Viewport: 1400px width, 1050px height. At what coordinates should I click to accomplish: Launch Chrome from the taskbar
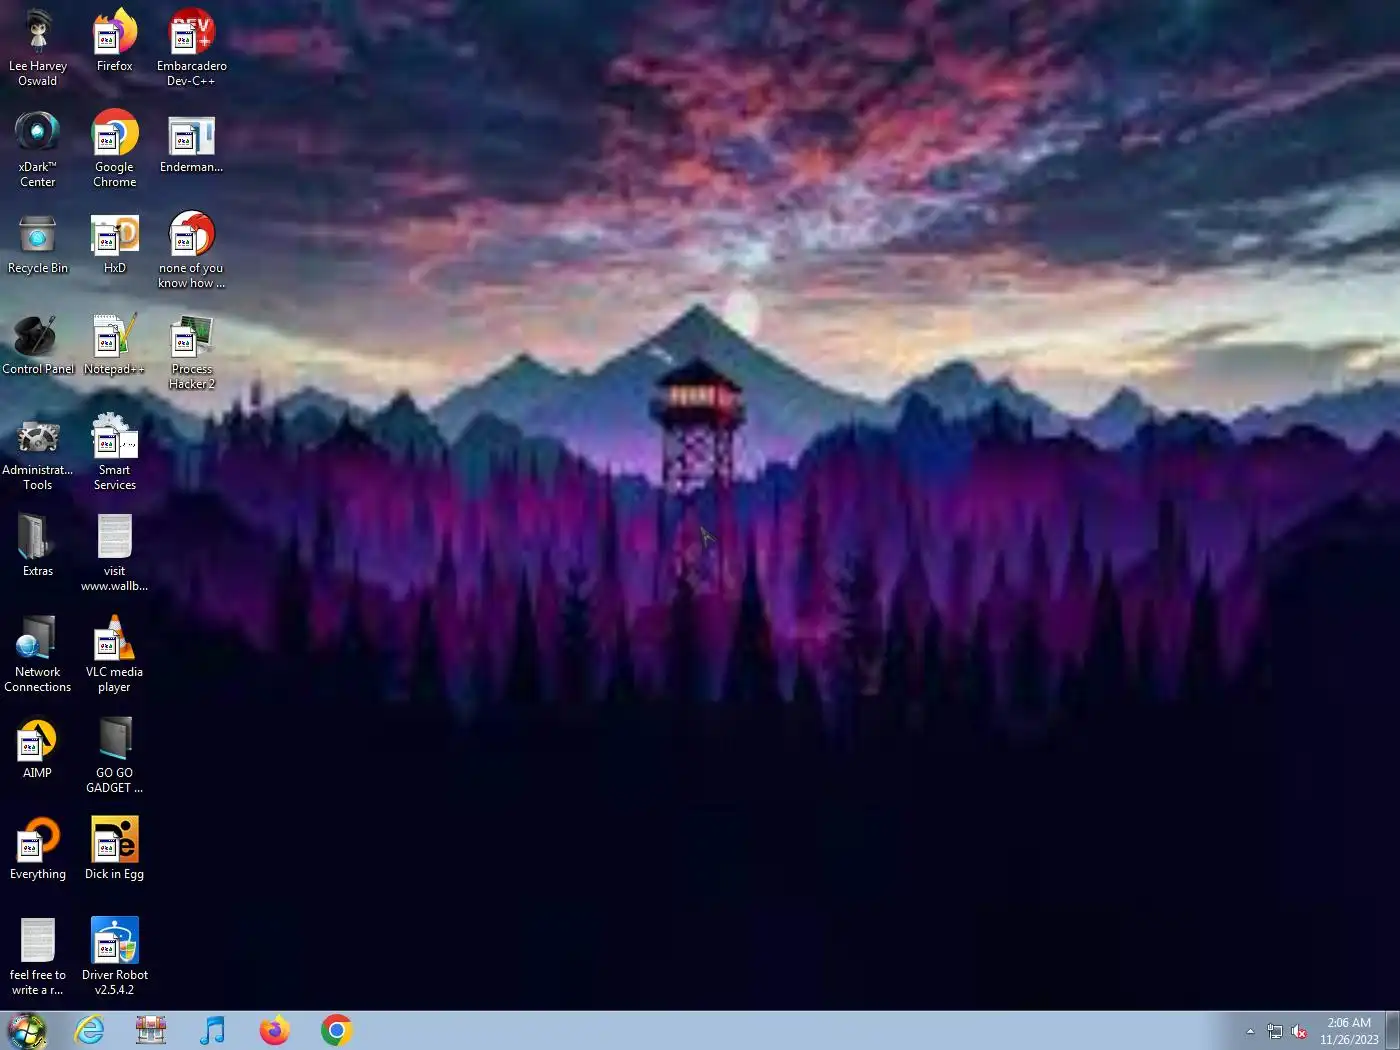click(337, 1030)
